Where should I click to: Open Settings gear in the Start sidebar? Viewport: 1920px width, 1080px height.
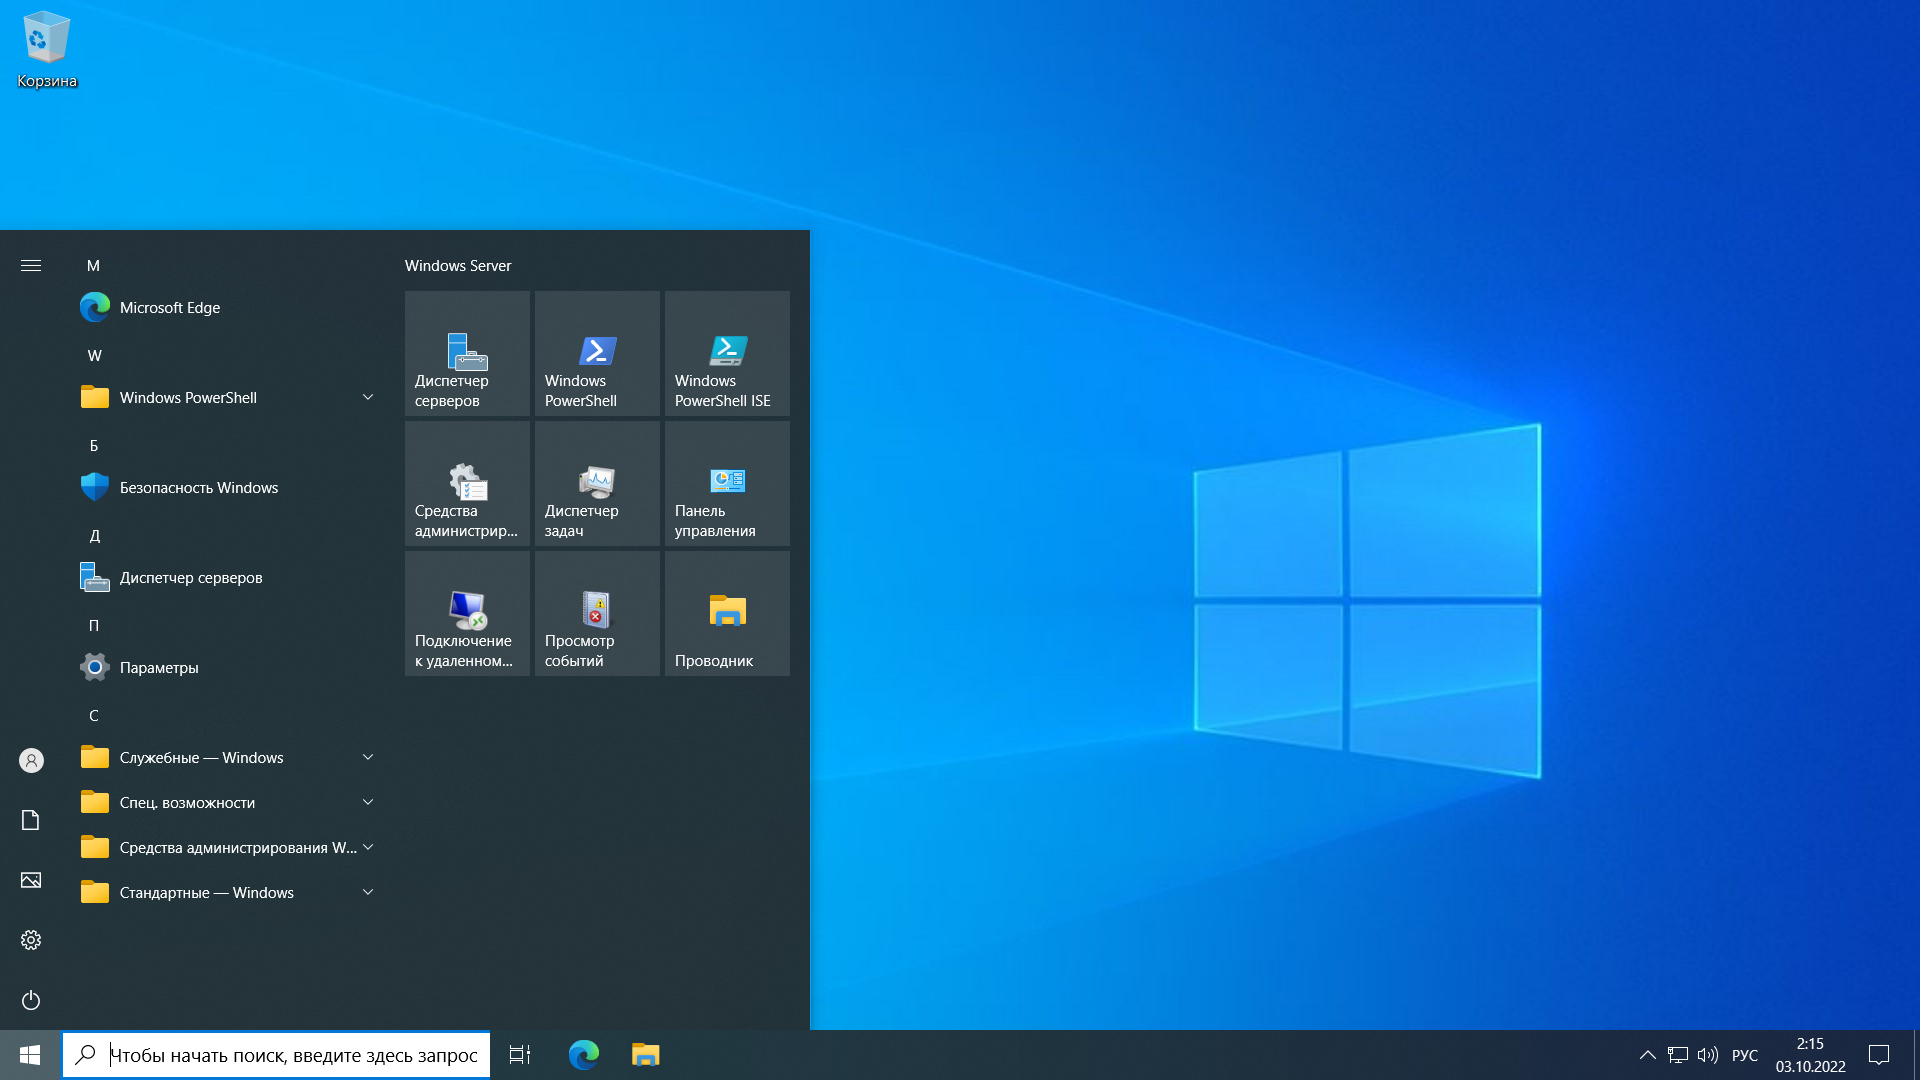click(x=31, y=940)
